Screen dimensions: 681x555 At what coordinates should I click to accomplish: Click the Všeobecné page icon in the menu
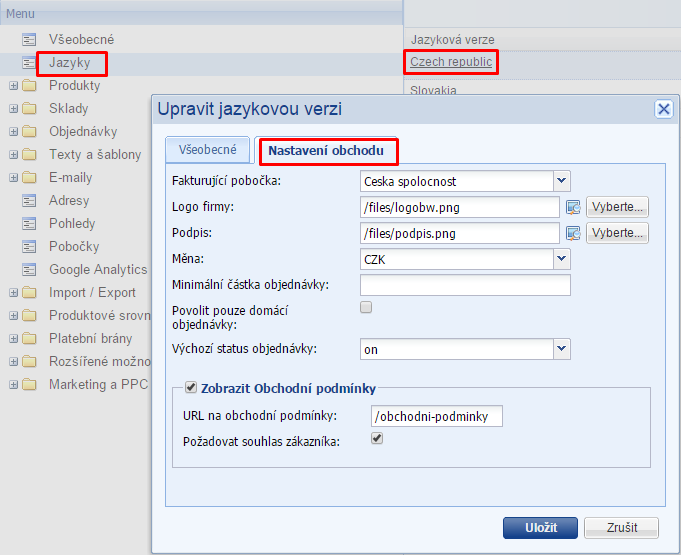point(29,40)
